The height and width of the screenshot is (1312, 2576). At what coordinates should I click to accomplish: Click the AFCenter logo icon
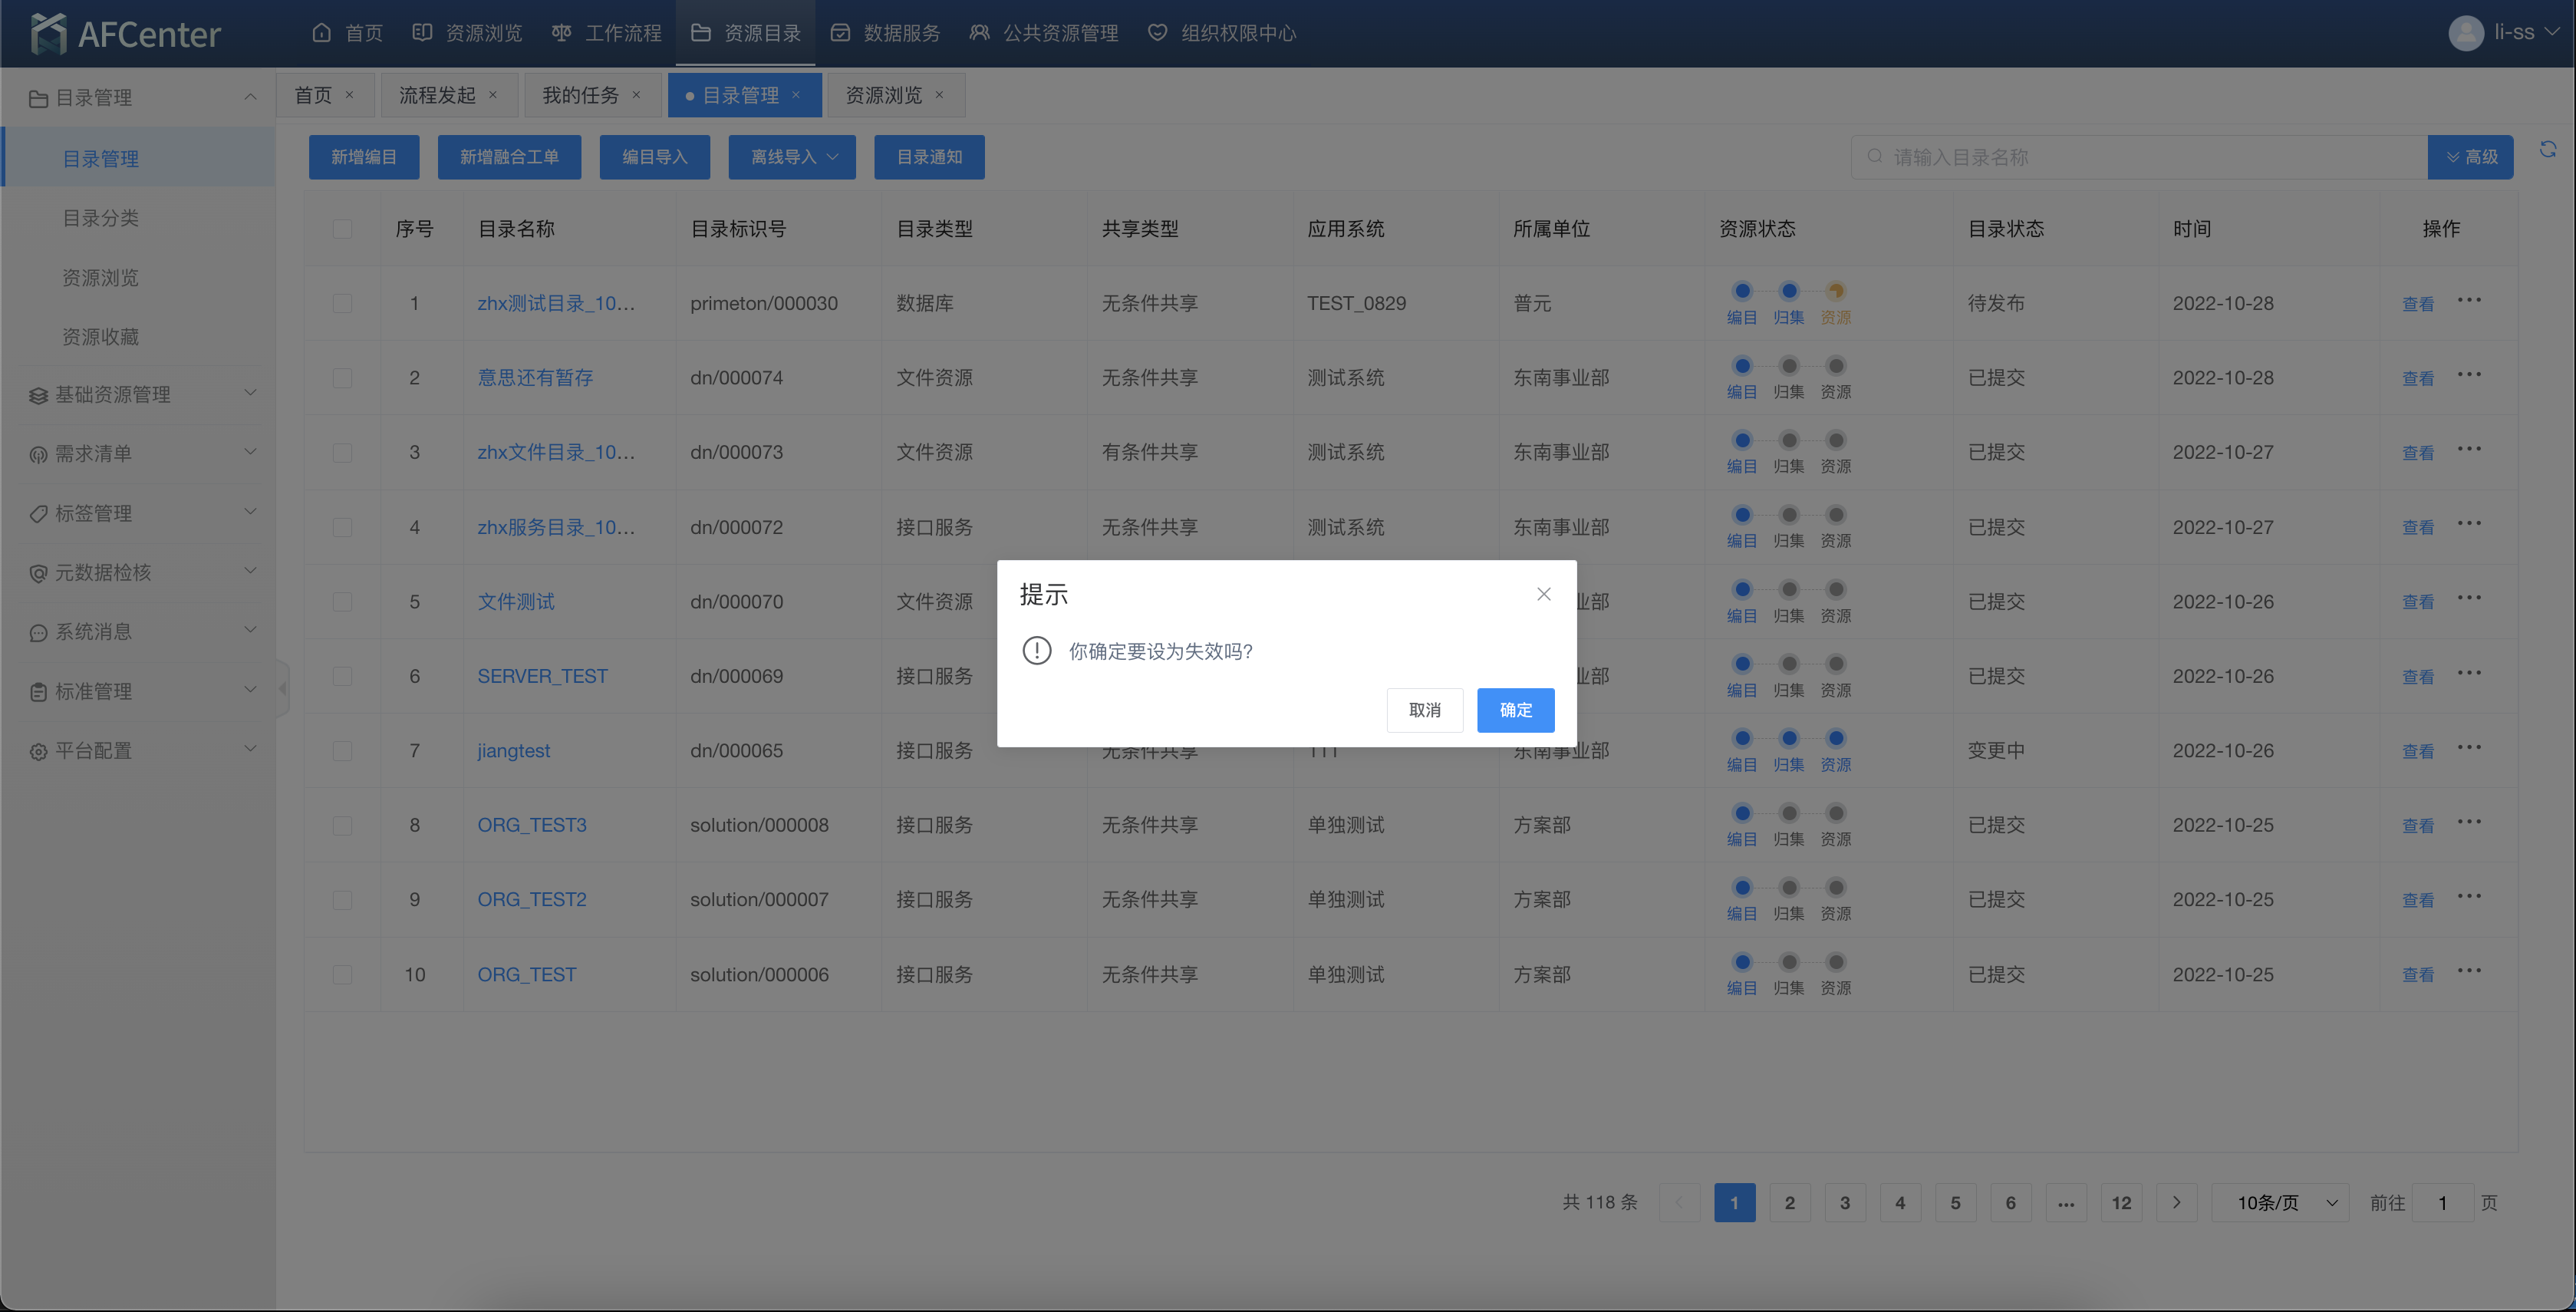48,33
